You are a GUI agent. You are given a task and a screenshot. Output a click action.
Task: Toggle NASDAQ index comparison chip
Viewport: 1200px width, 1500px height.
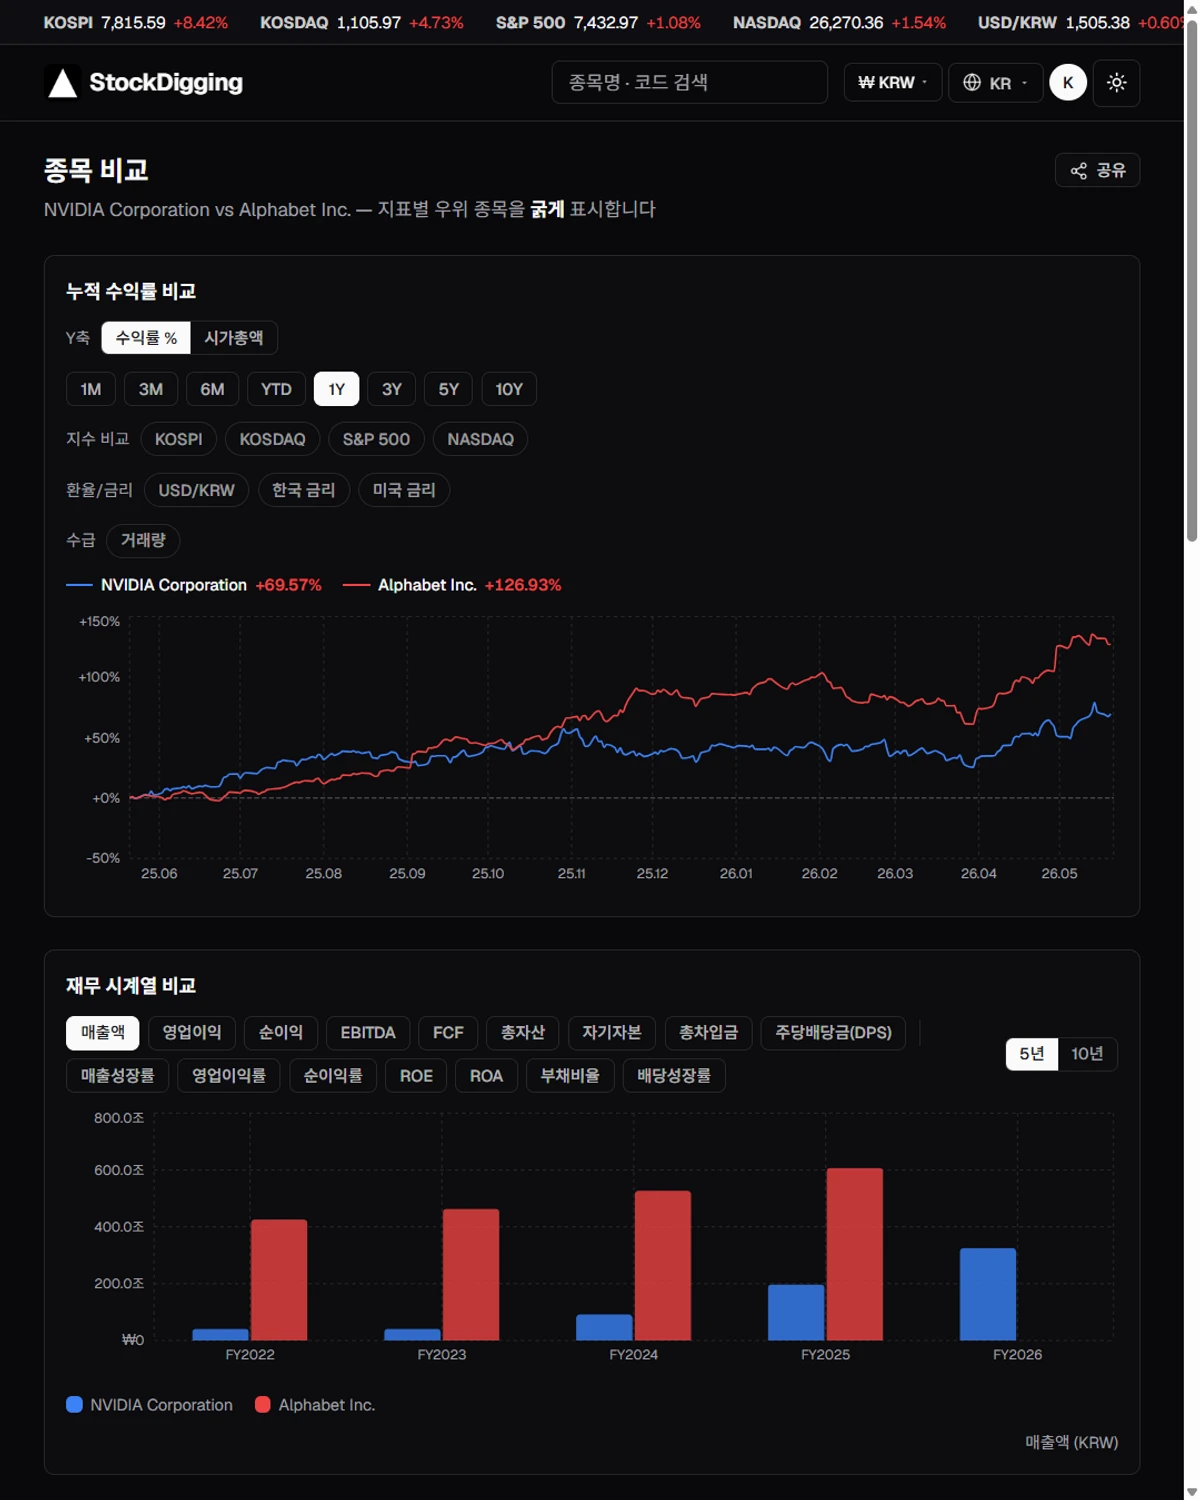(480, 439)
